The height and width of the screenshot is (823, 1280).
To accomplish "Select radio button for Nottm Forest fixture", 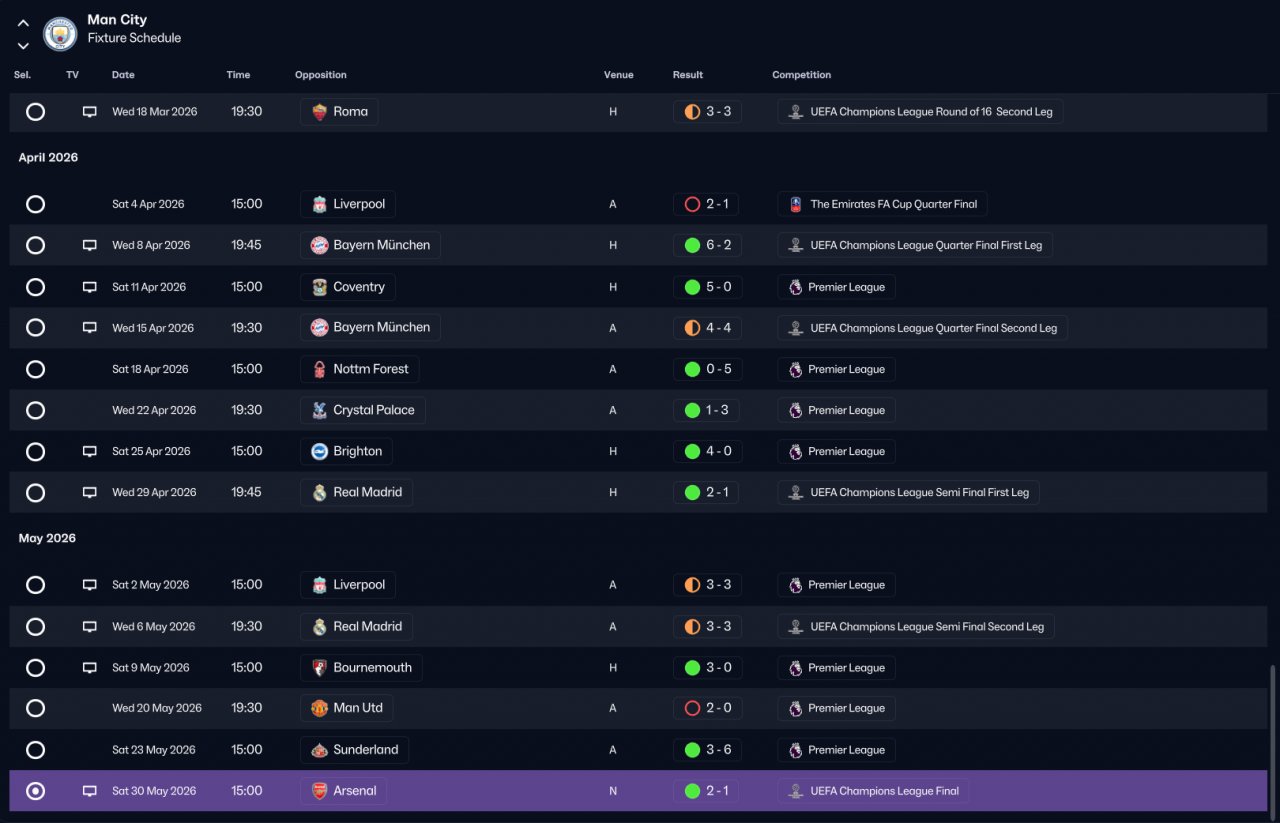I will [35, 369].
